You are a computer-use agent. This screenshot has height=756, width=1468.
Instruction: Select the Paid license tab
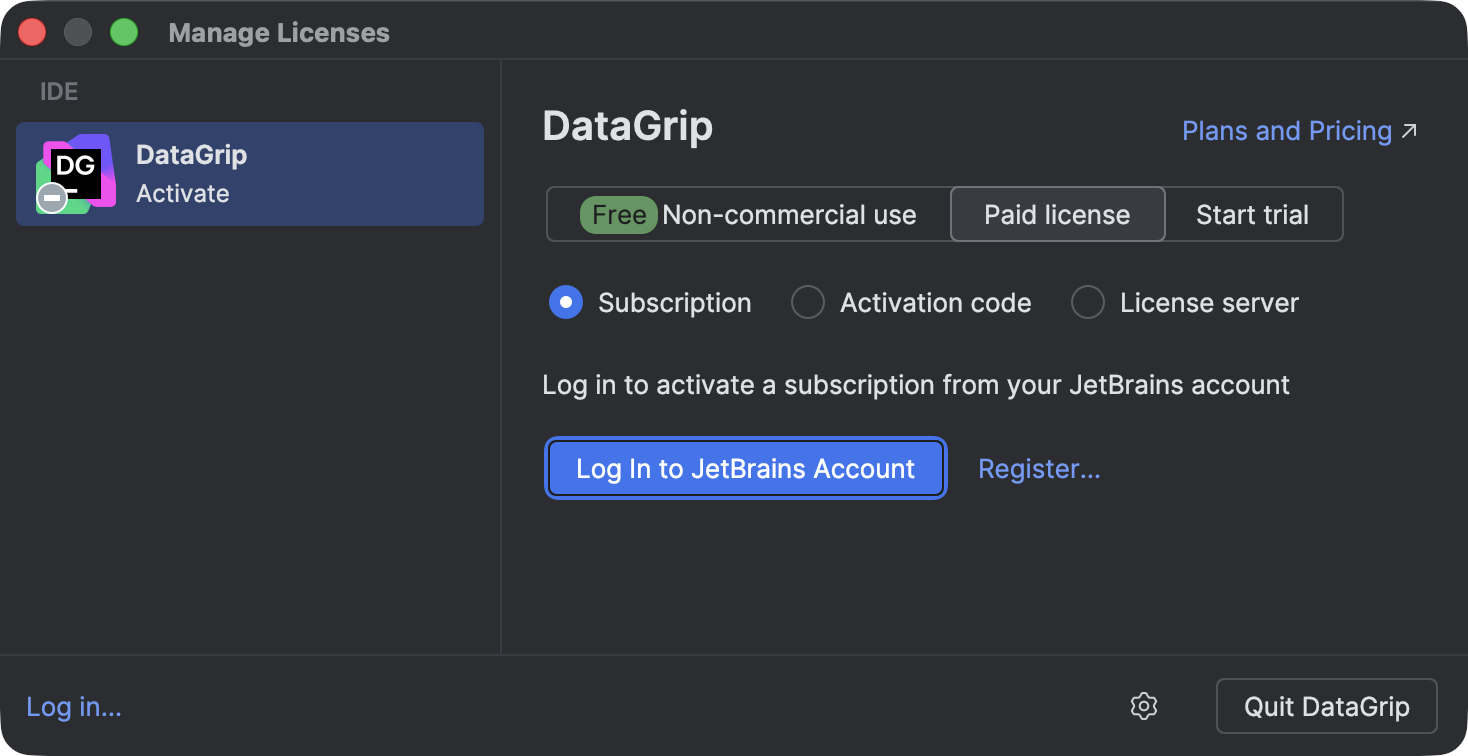pyautogui.click(x=1057, y=214)
